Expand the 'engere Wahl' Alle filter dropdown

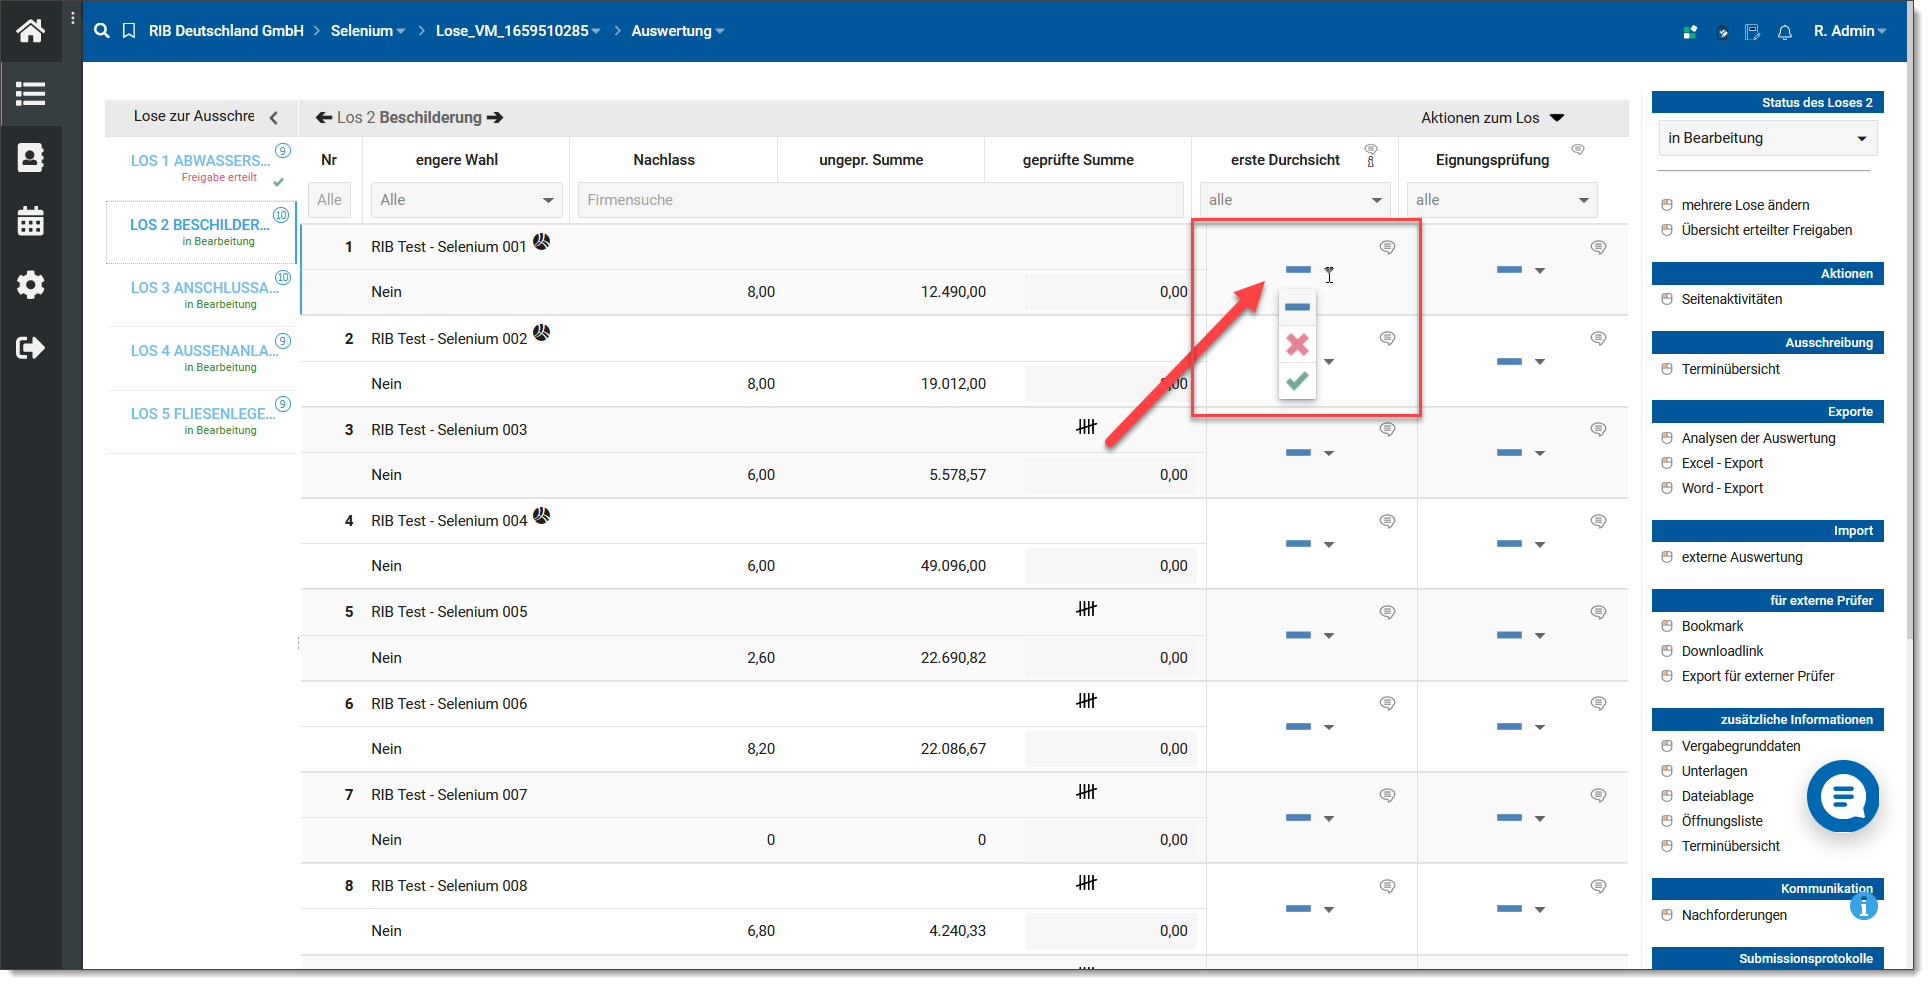[466, 200]
